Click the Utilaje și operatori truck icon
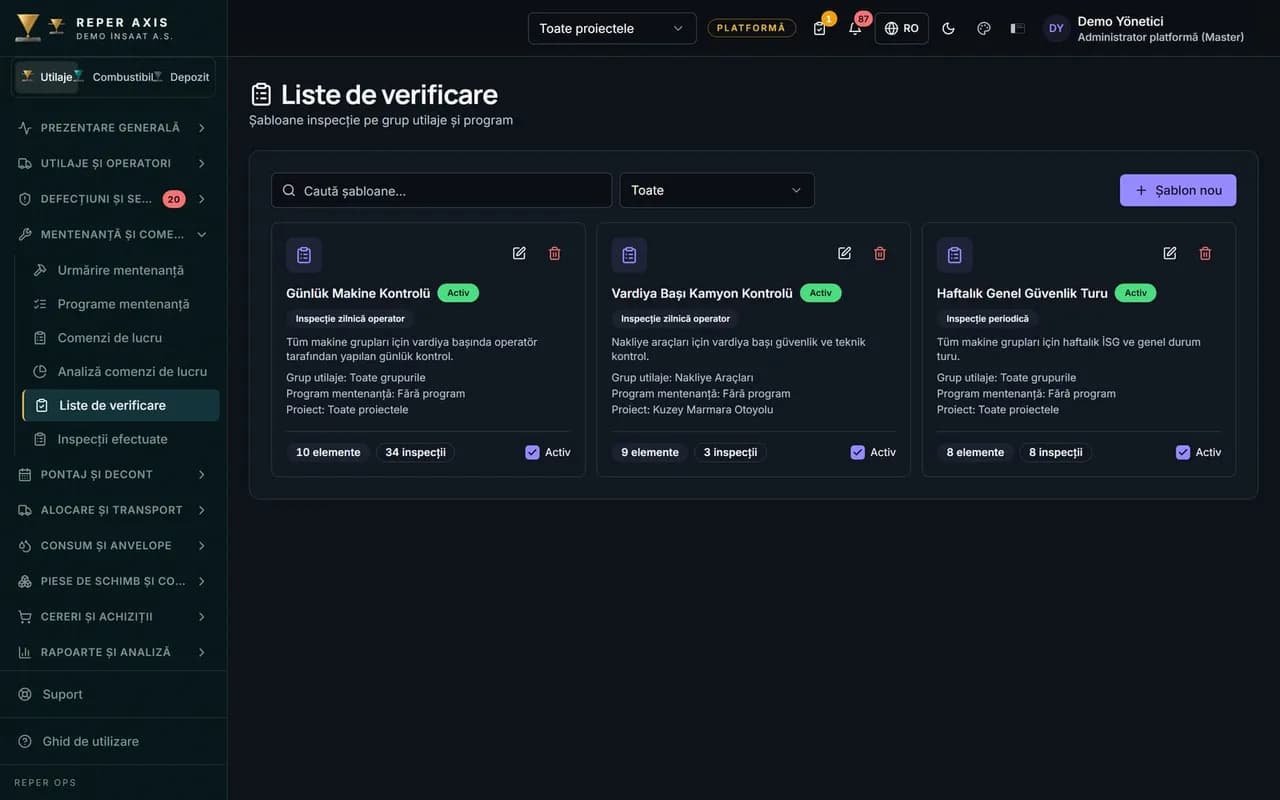The image size is (1280, 800). click(25, 163)
